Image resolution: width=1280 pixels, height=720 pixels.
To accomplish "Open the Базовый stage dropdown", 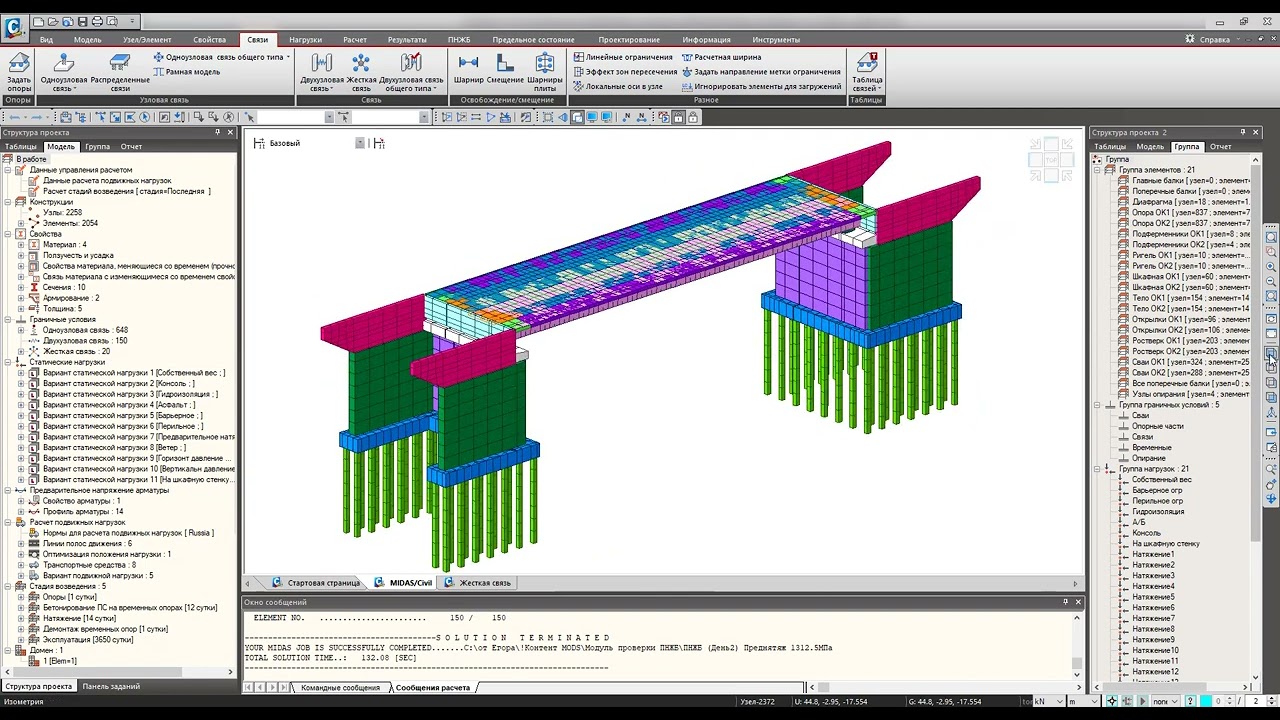I will 360,143.
